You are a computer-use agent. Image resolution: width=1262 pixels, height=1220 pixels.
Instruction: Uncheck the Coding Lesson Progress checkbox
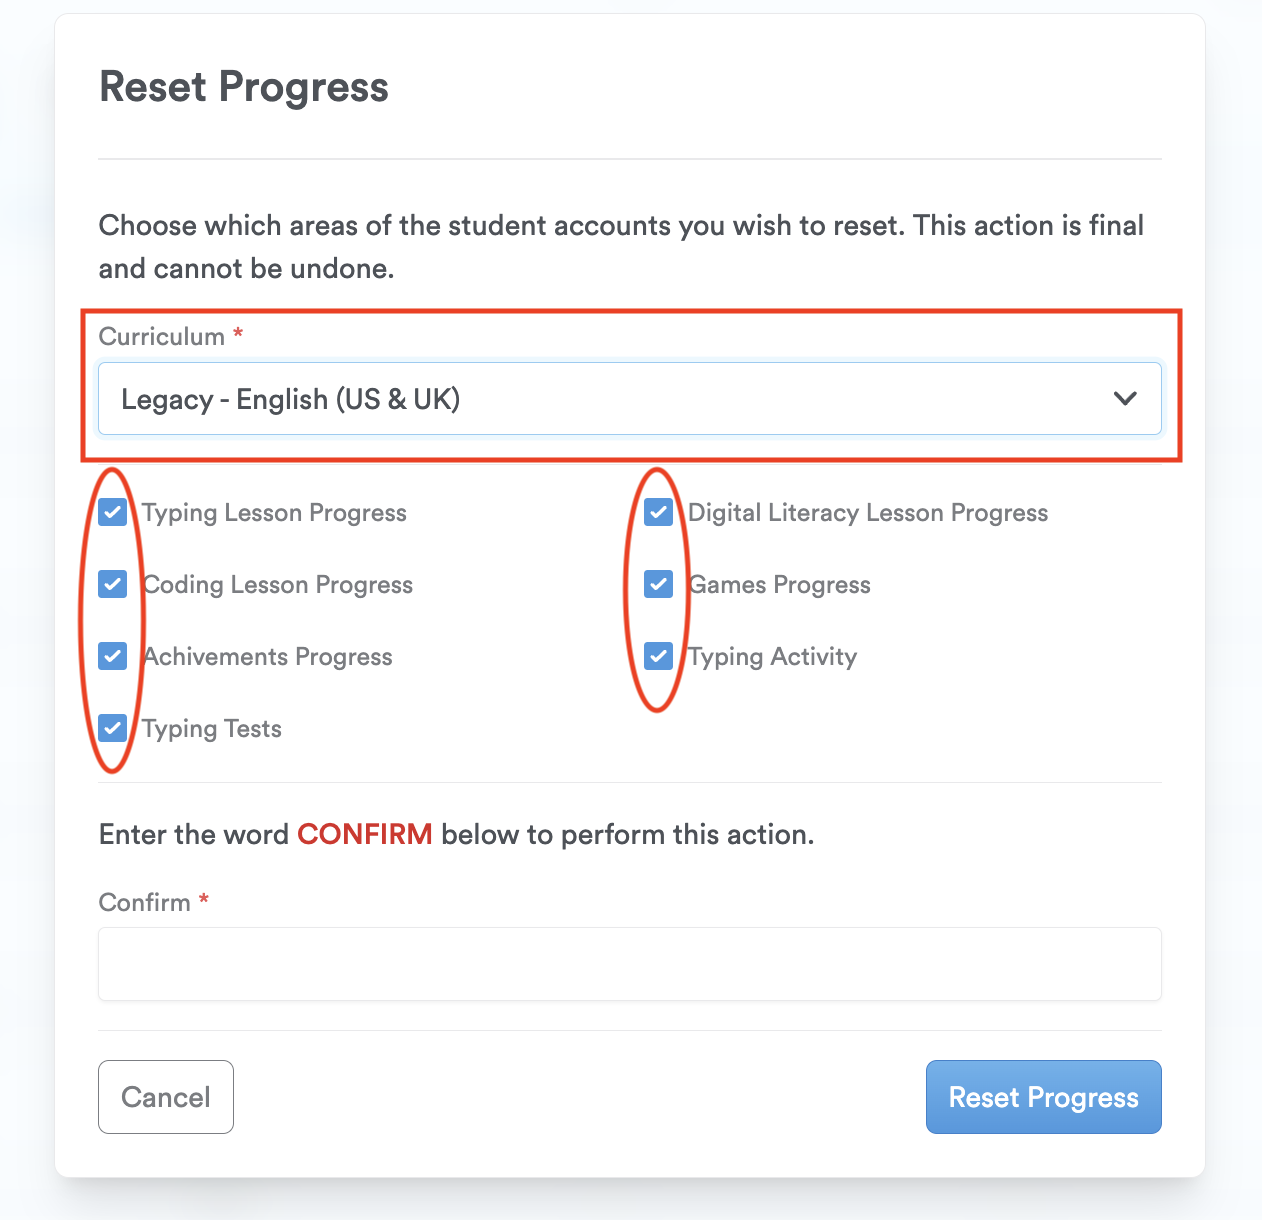(113, 585)
